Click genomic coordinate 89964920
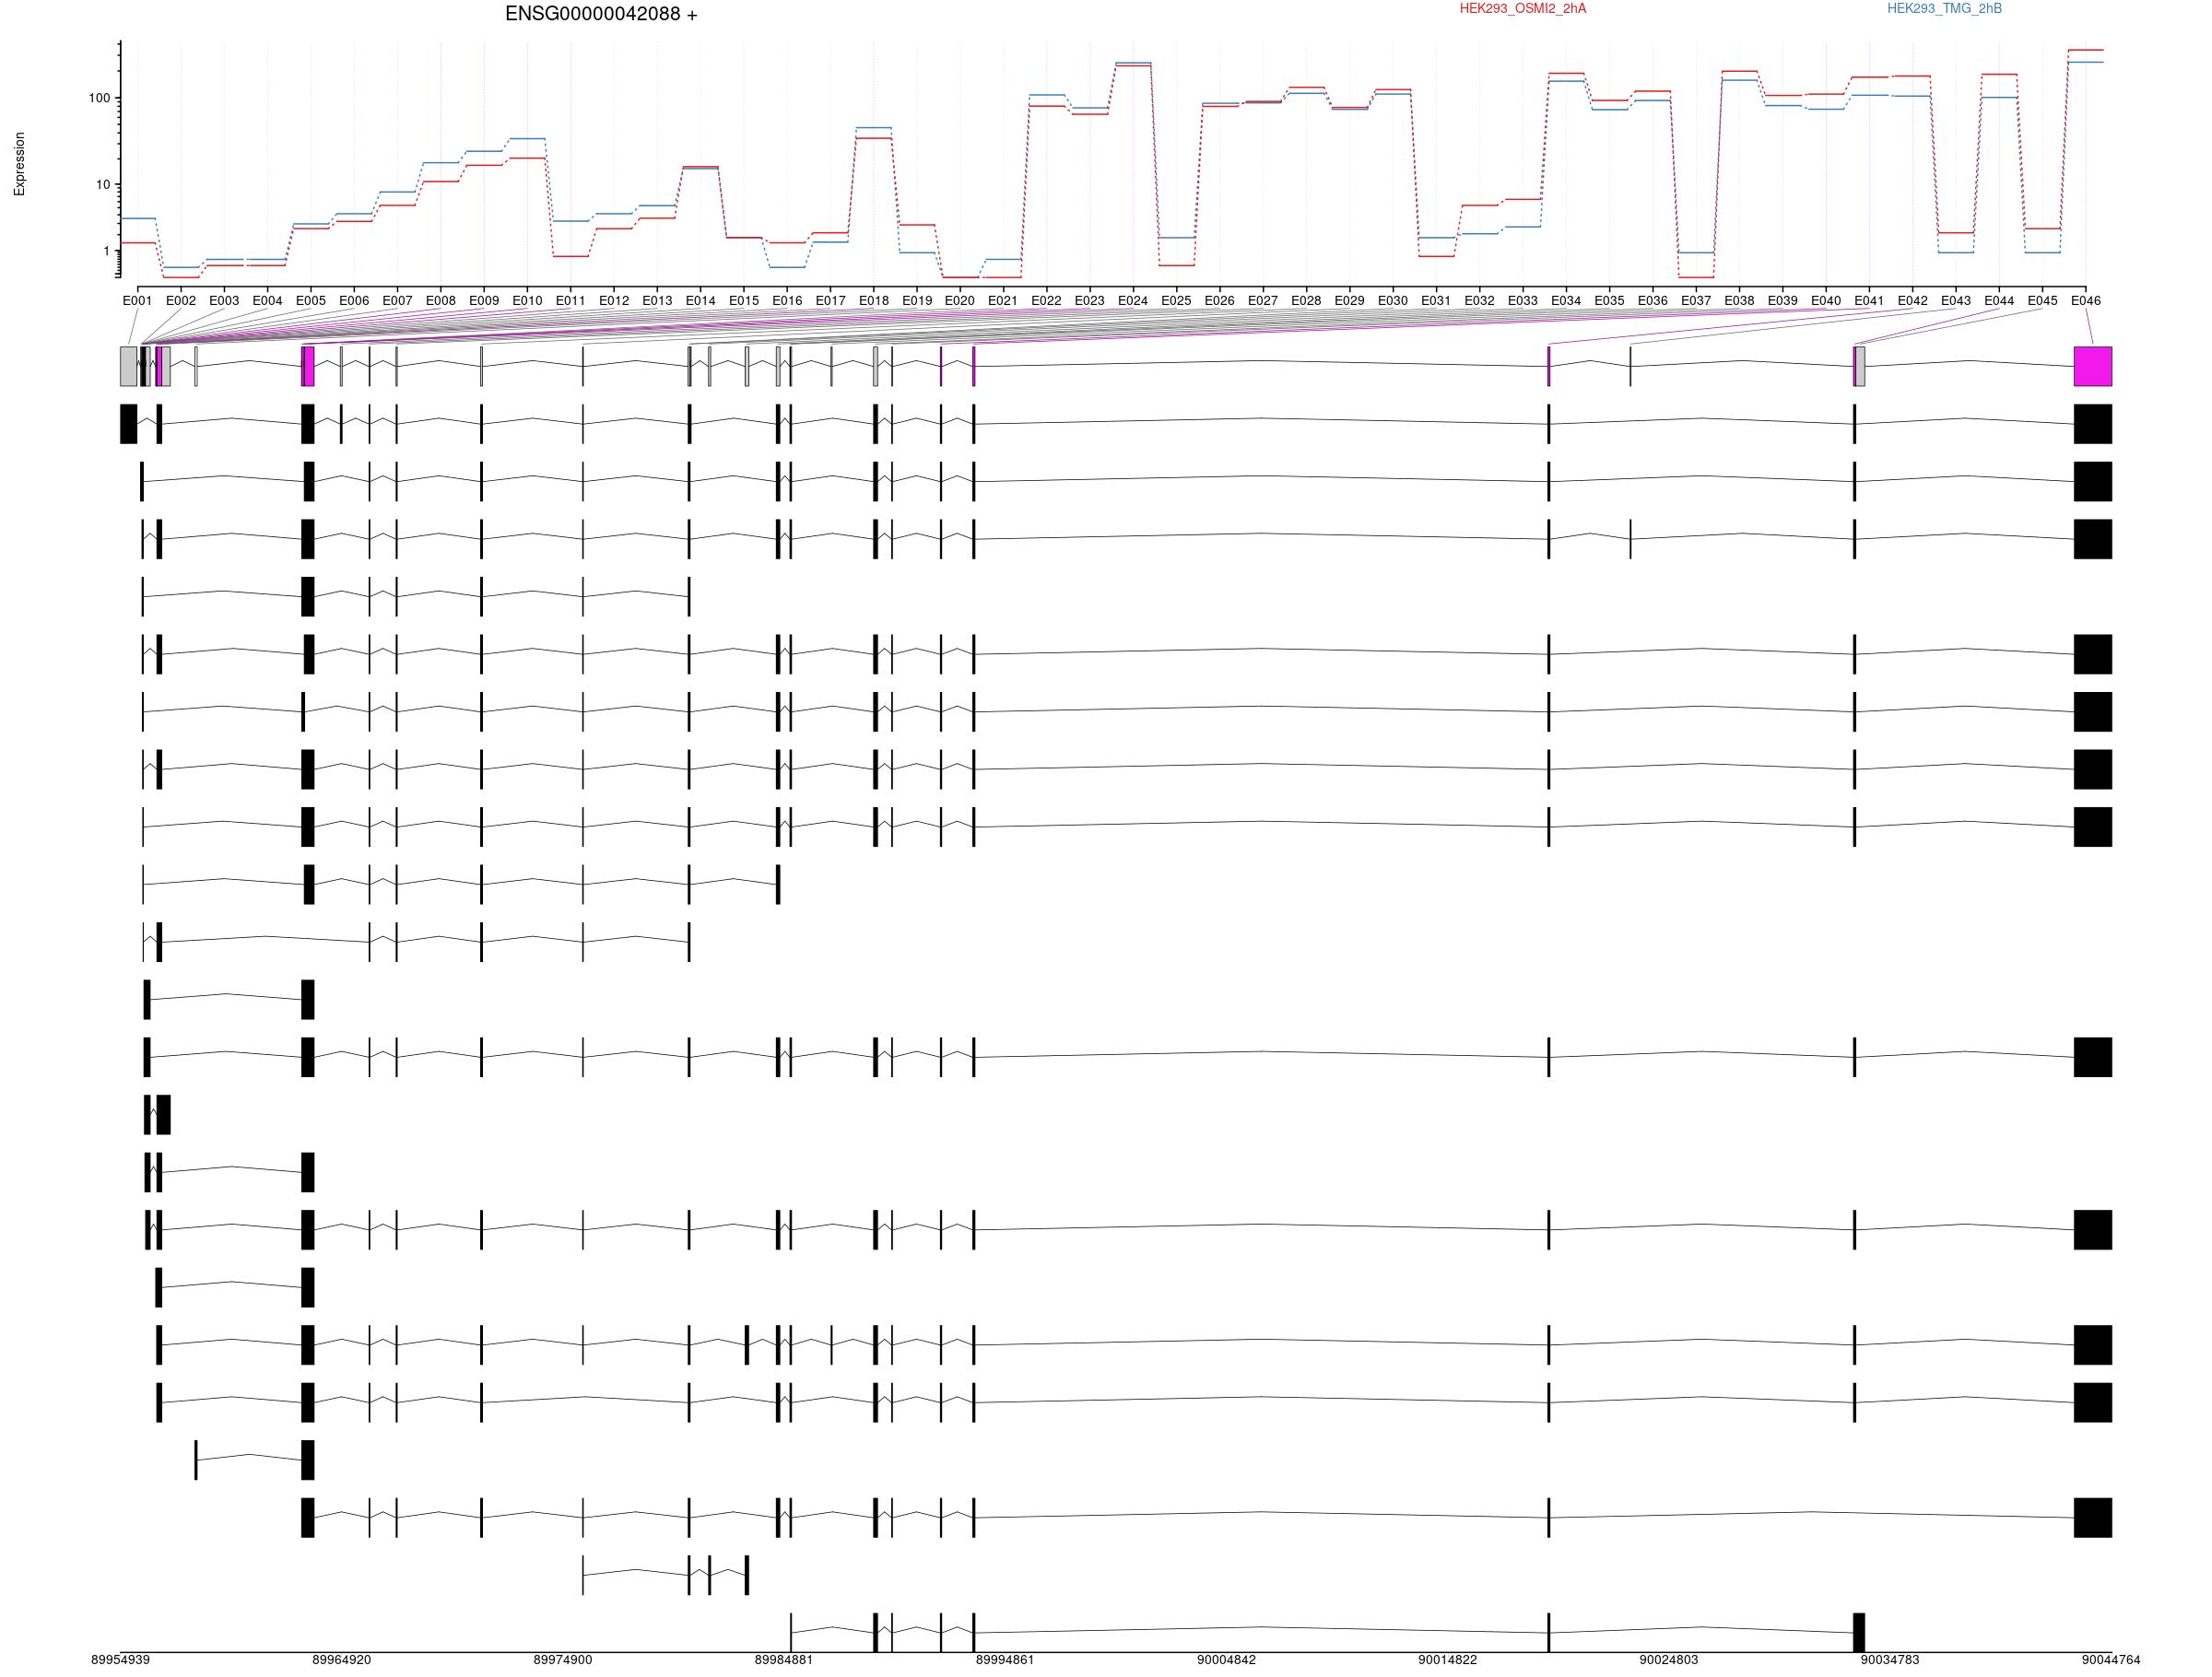The height and width of the screenshot is (1677, 2212). pos(341,1660)
